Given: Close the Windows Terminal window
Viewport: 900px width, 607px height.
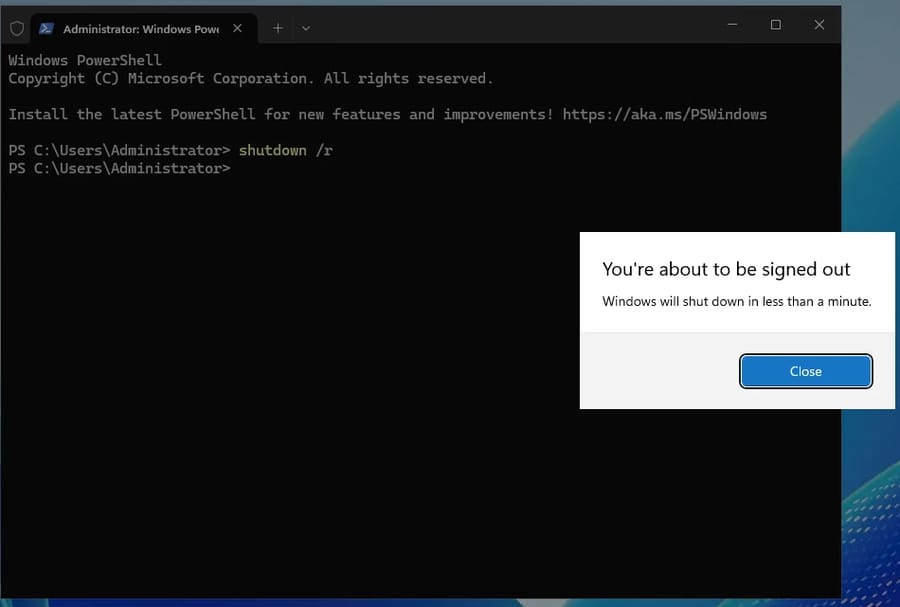Looking at the screenshot, I should point(819,25).
